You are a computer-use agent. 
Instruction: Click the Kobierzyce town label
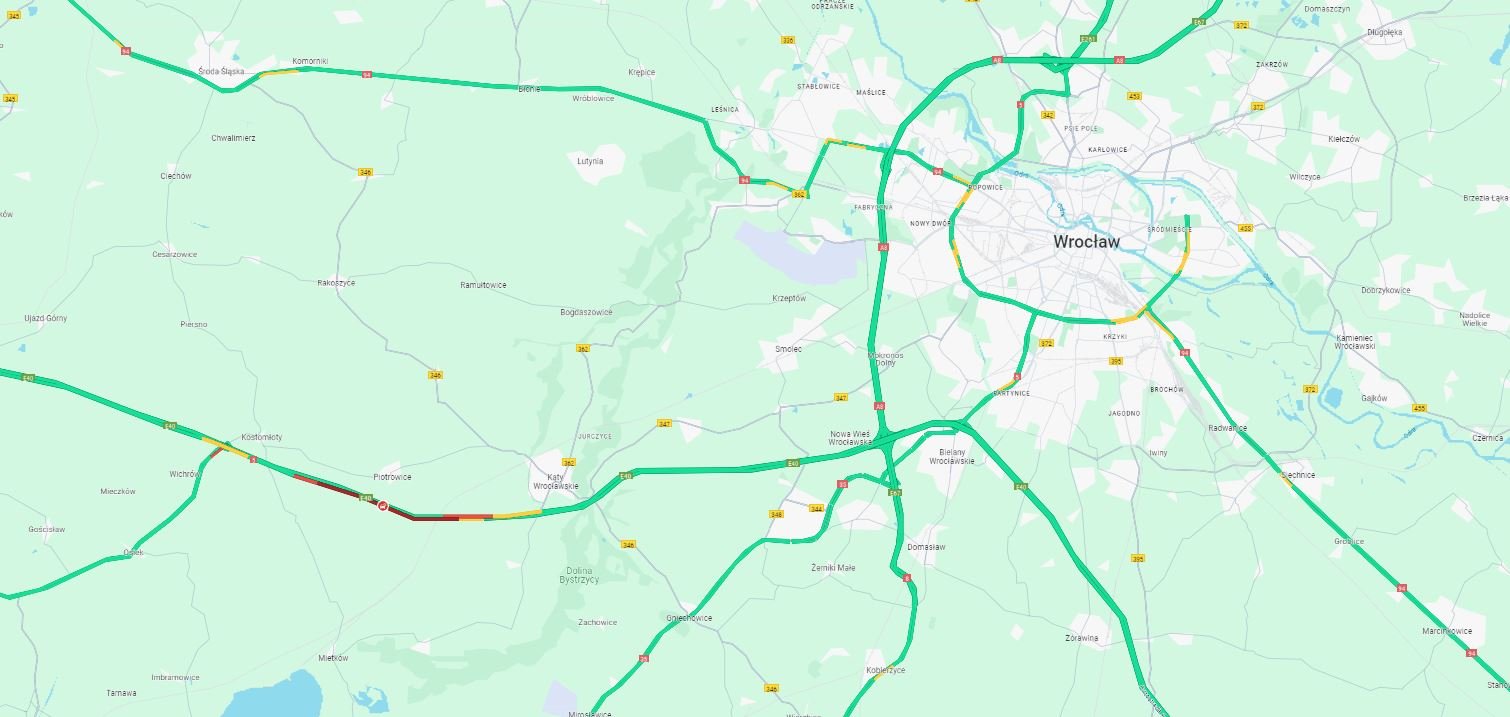pyautogui.click(x=886, y=670)
